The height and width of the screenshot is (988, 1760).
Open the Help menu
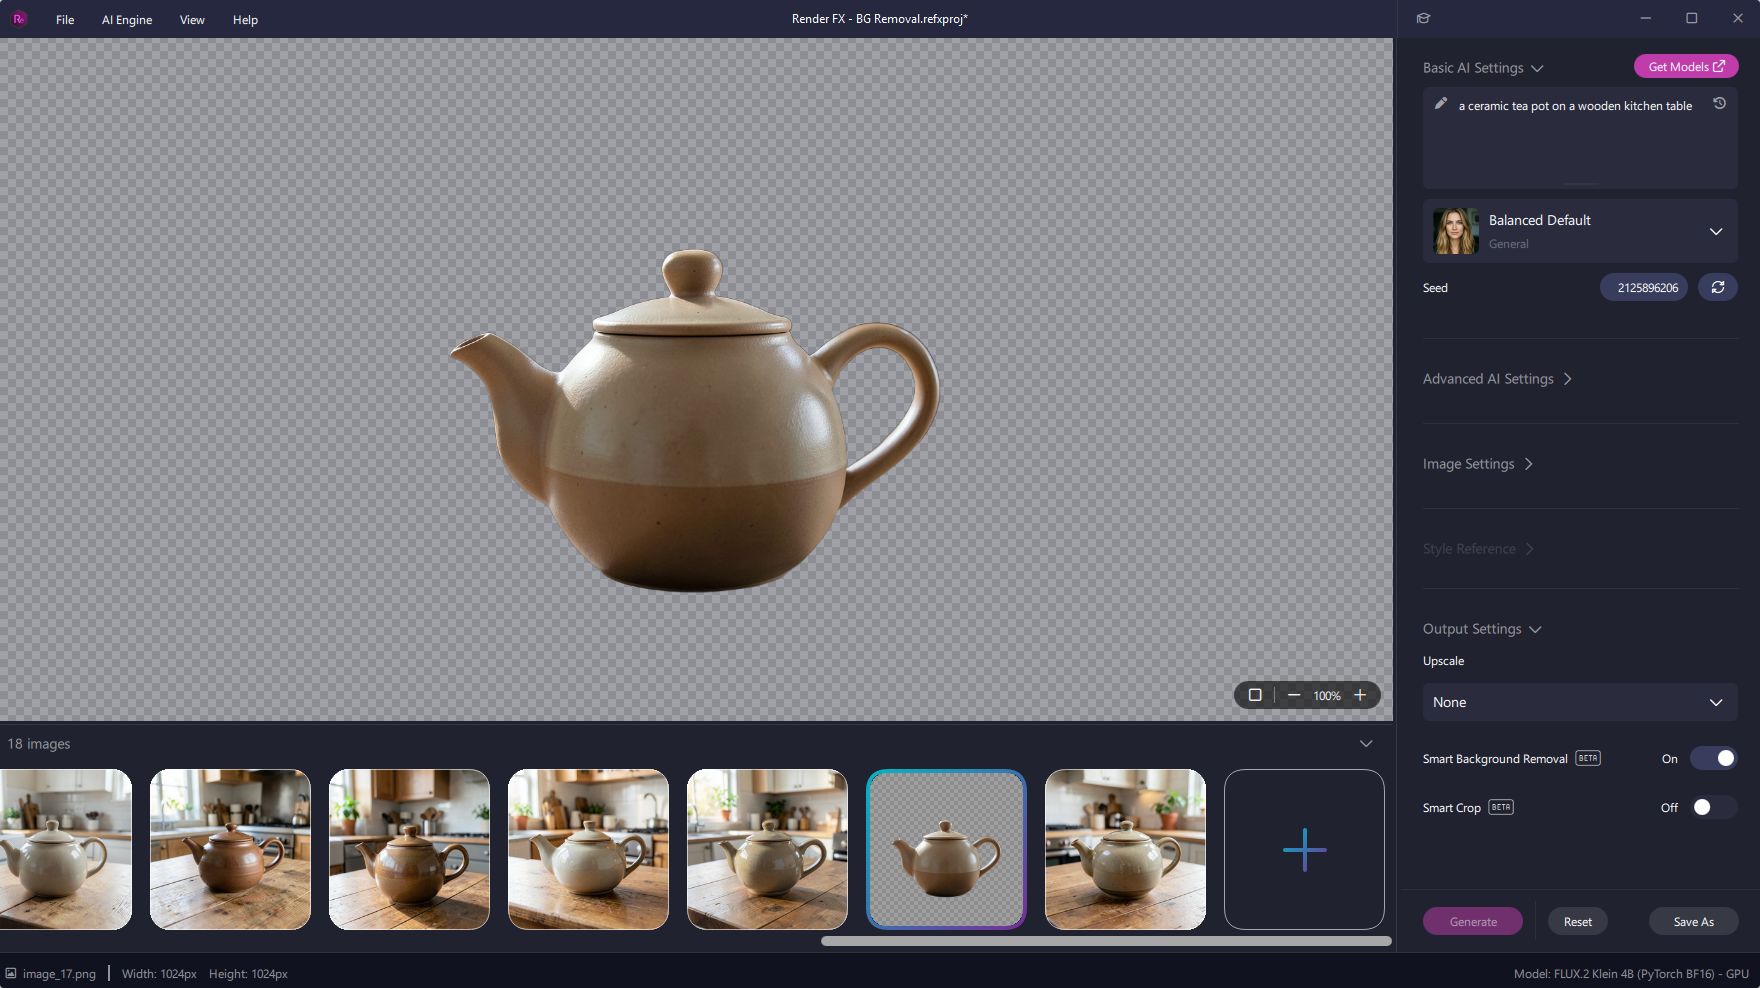245,20
